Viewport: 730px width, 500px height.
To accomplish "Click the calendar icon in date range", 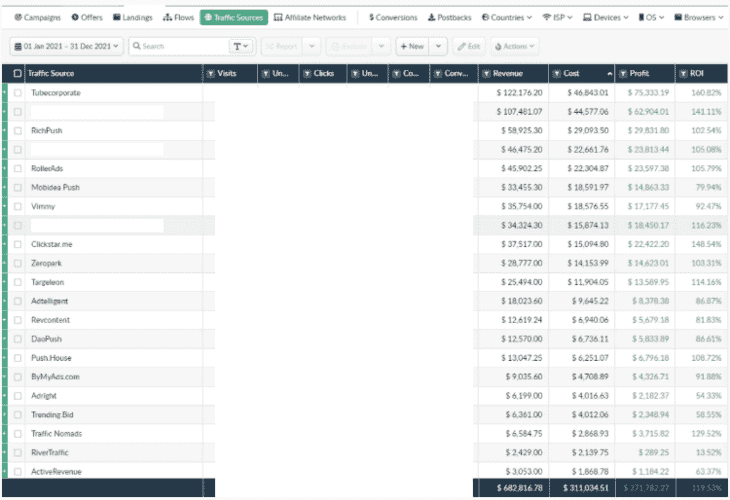I will coord(18,46).
